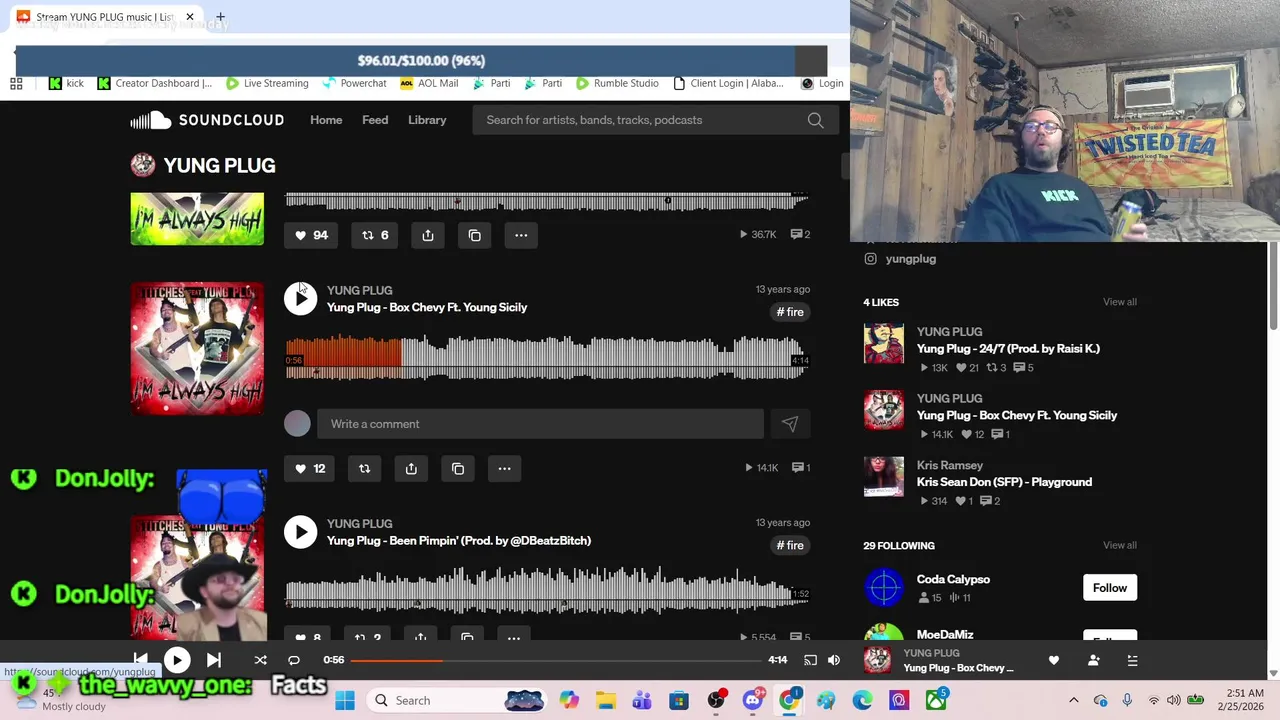Image resolution: width=1280 pixels, height=720 pixels.
Task: Close the Stream YUNG PLUG music tab
Action: coord(189,17)
